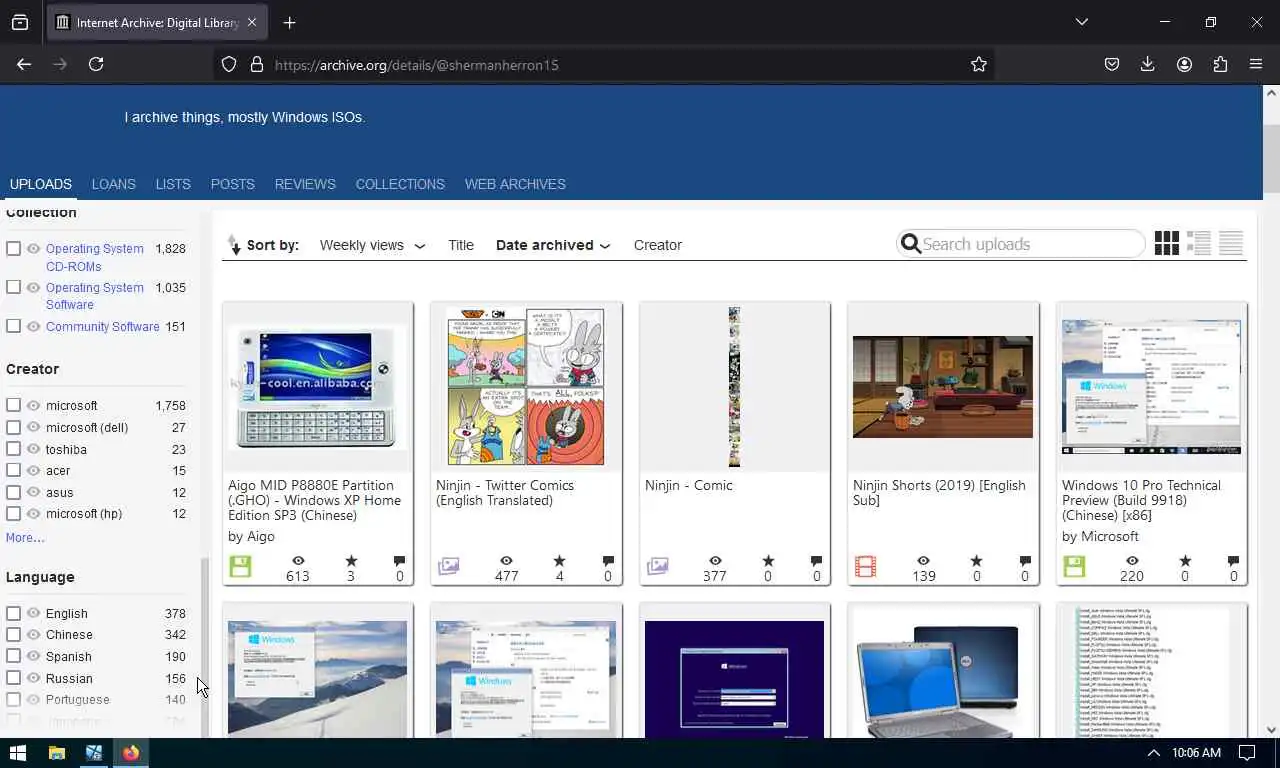Image resolution: width=1280 pixels, height=768 pixels.
Task: Check acer creator filter
Action: pos(14,470)
